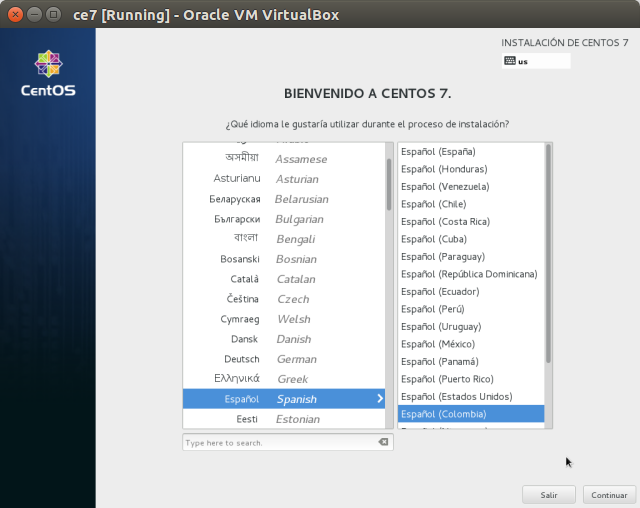The height and width of the screenshot is (508, 640).
Task: Choose Español (Chile) locale
Action: point(471,204)
